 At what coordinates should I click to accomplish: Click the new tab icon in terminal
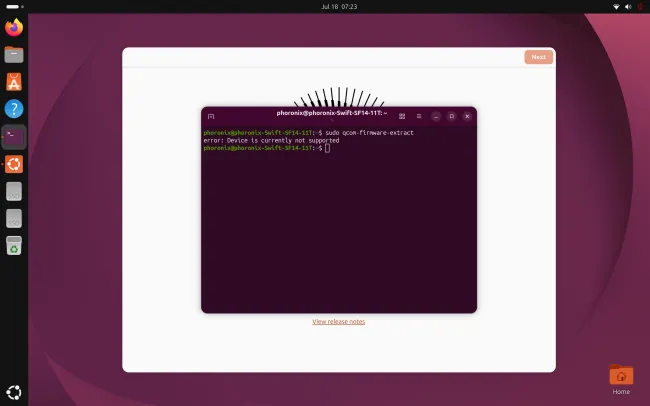211,117
